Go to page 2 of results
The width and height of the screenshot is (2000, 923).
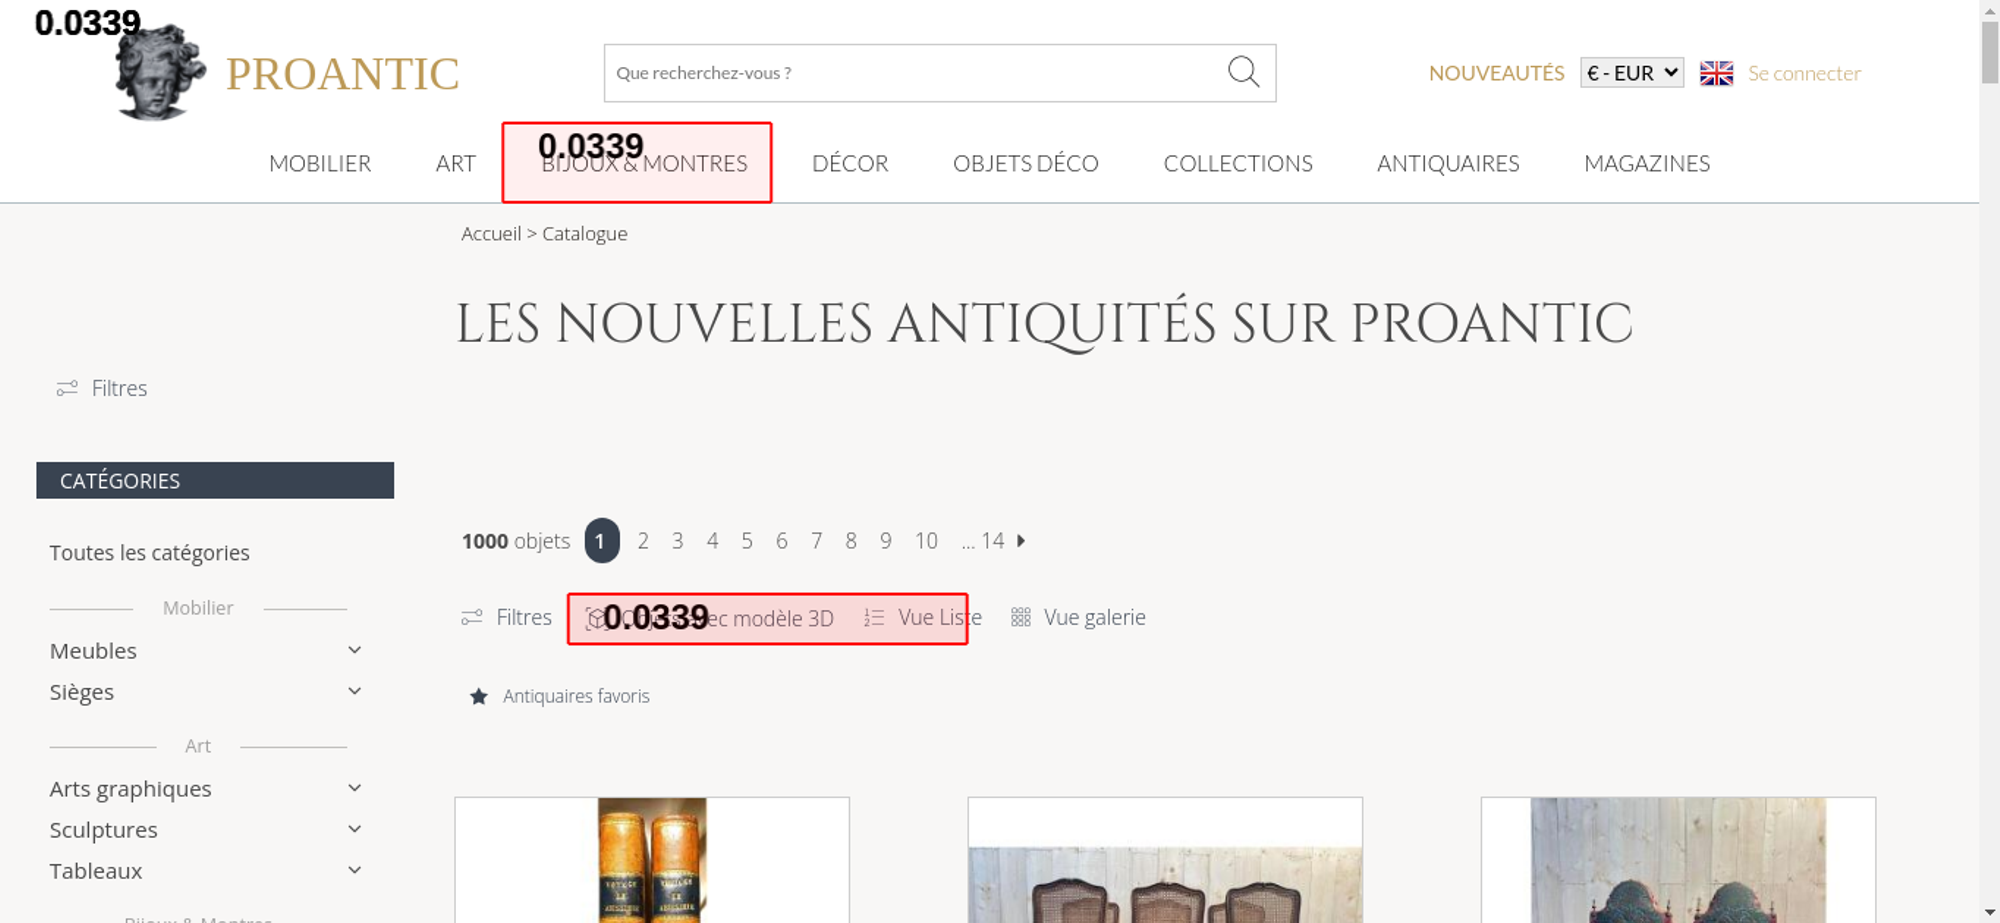(643, 541)
